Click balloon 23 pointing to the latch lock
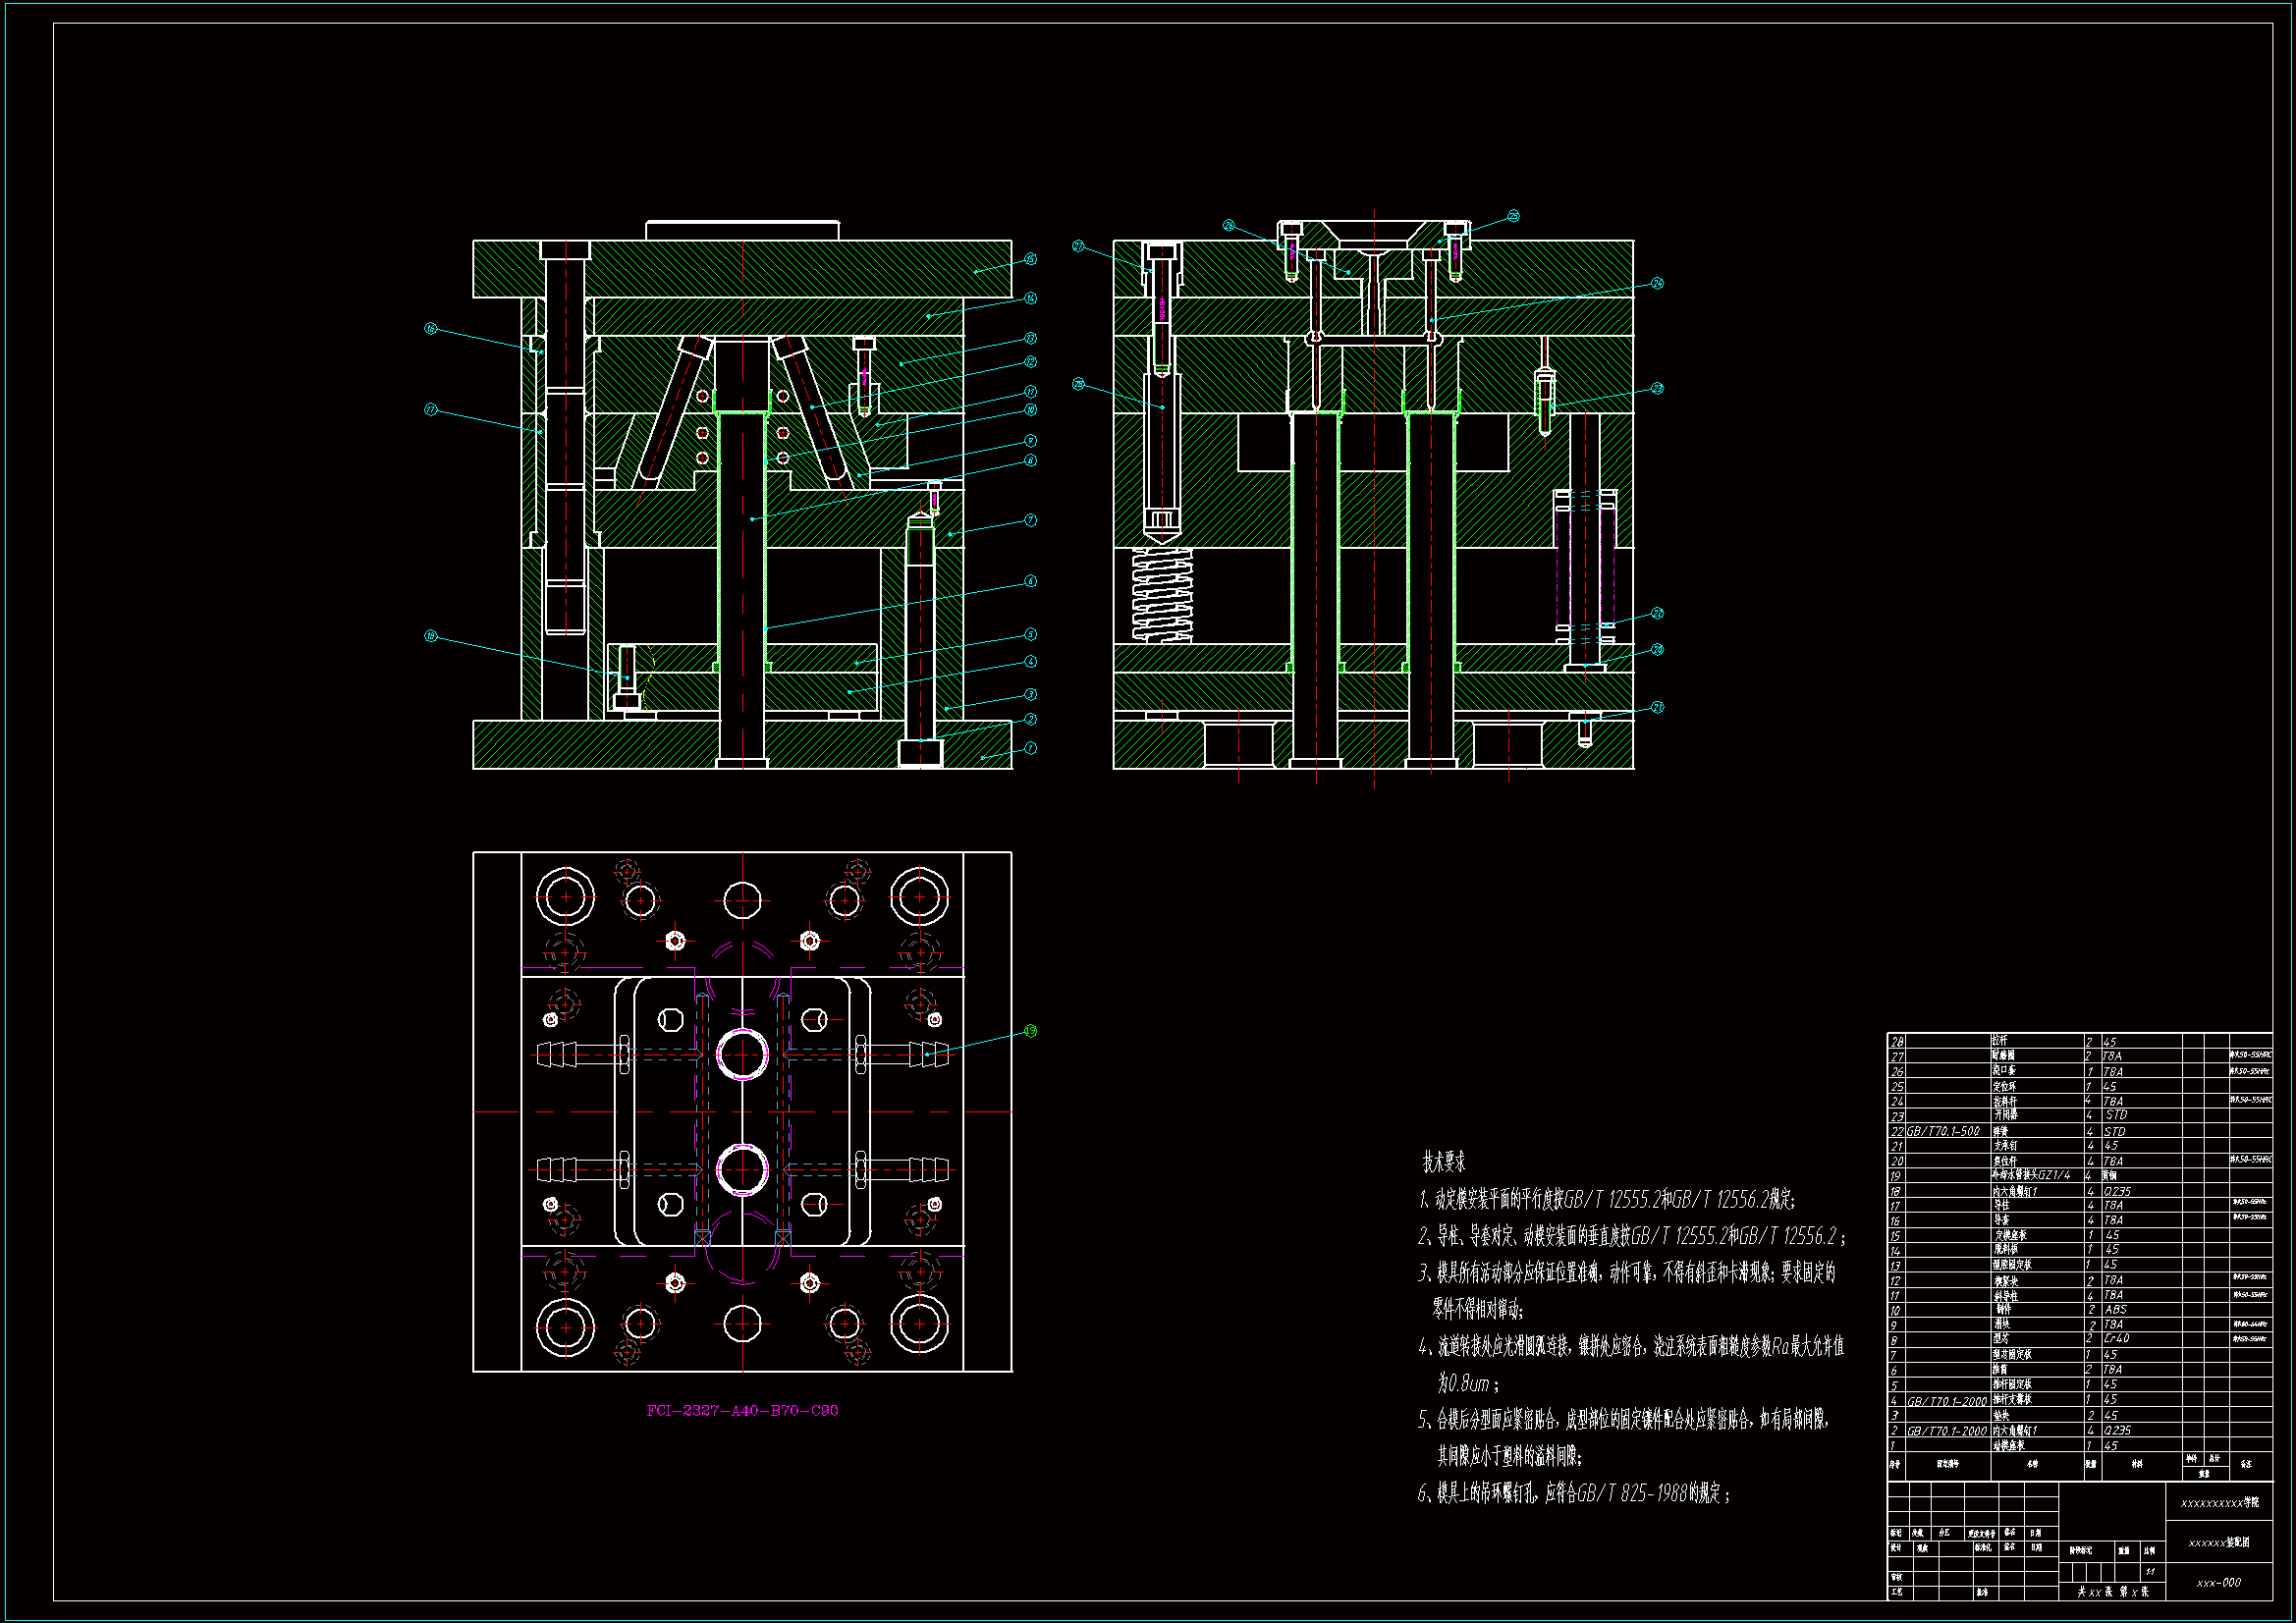The image size is (2296, 1623). [x=1657, y=389]
